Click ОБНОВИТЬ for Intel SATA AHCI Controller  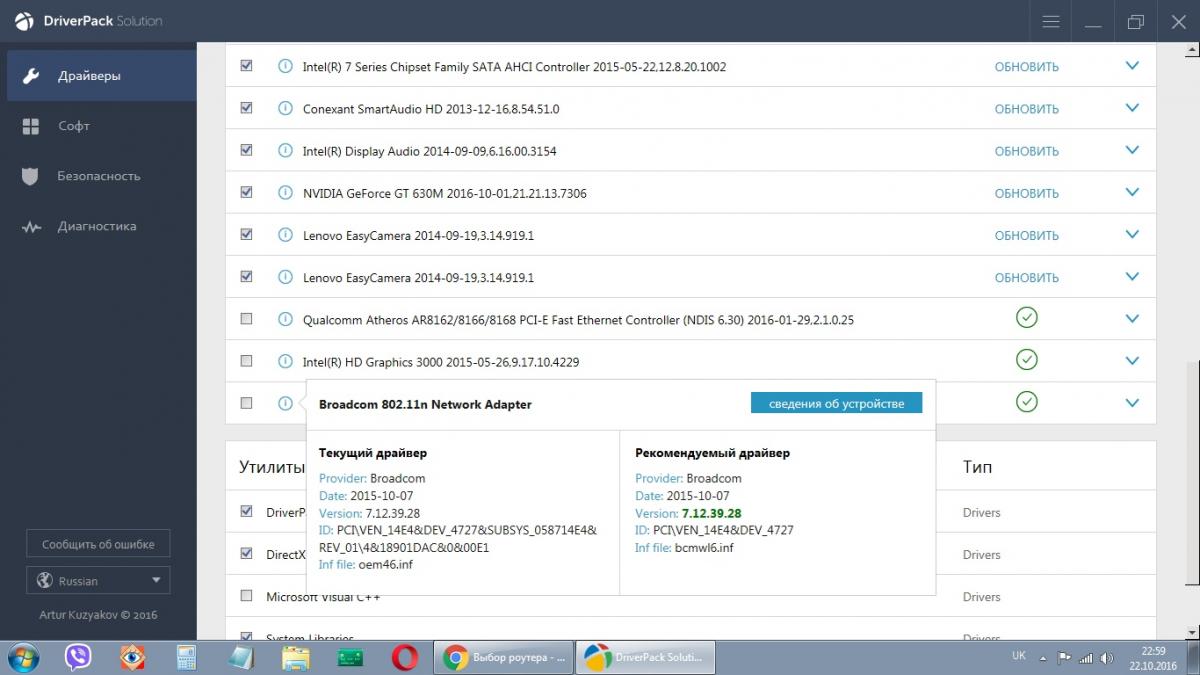[1026, 67]
